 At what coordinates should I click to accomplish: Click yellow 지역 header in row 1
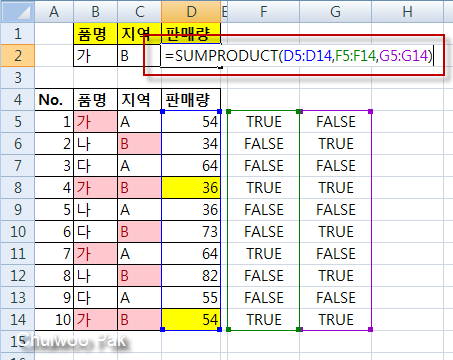(139, 34)
